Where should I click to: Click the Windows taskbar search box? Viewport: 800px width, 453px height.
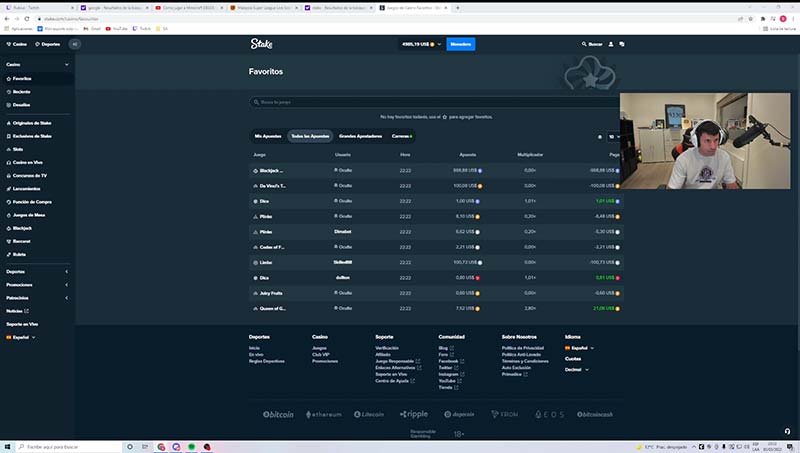(x=69, y=447)
